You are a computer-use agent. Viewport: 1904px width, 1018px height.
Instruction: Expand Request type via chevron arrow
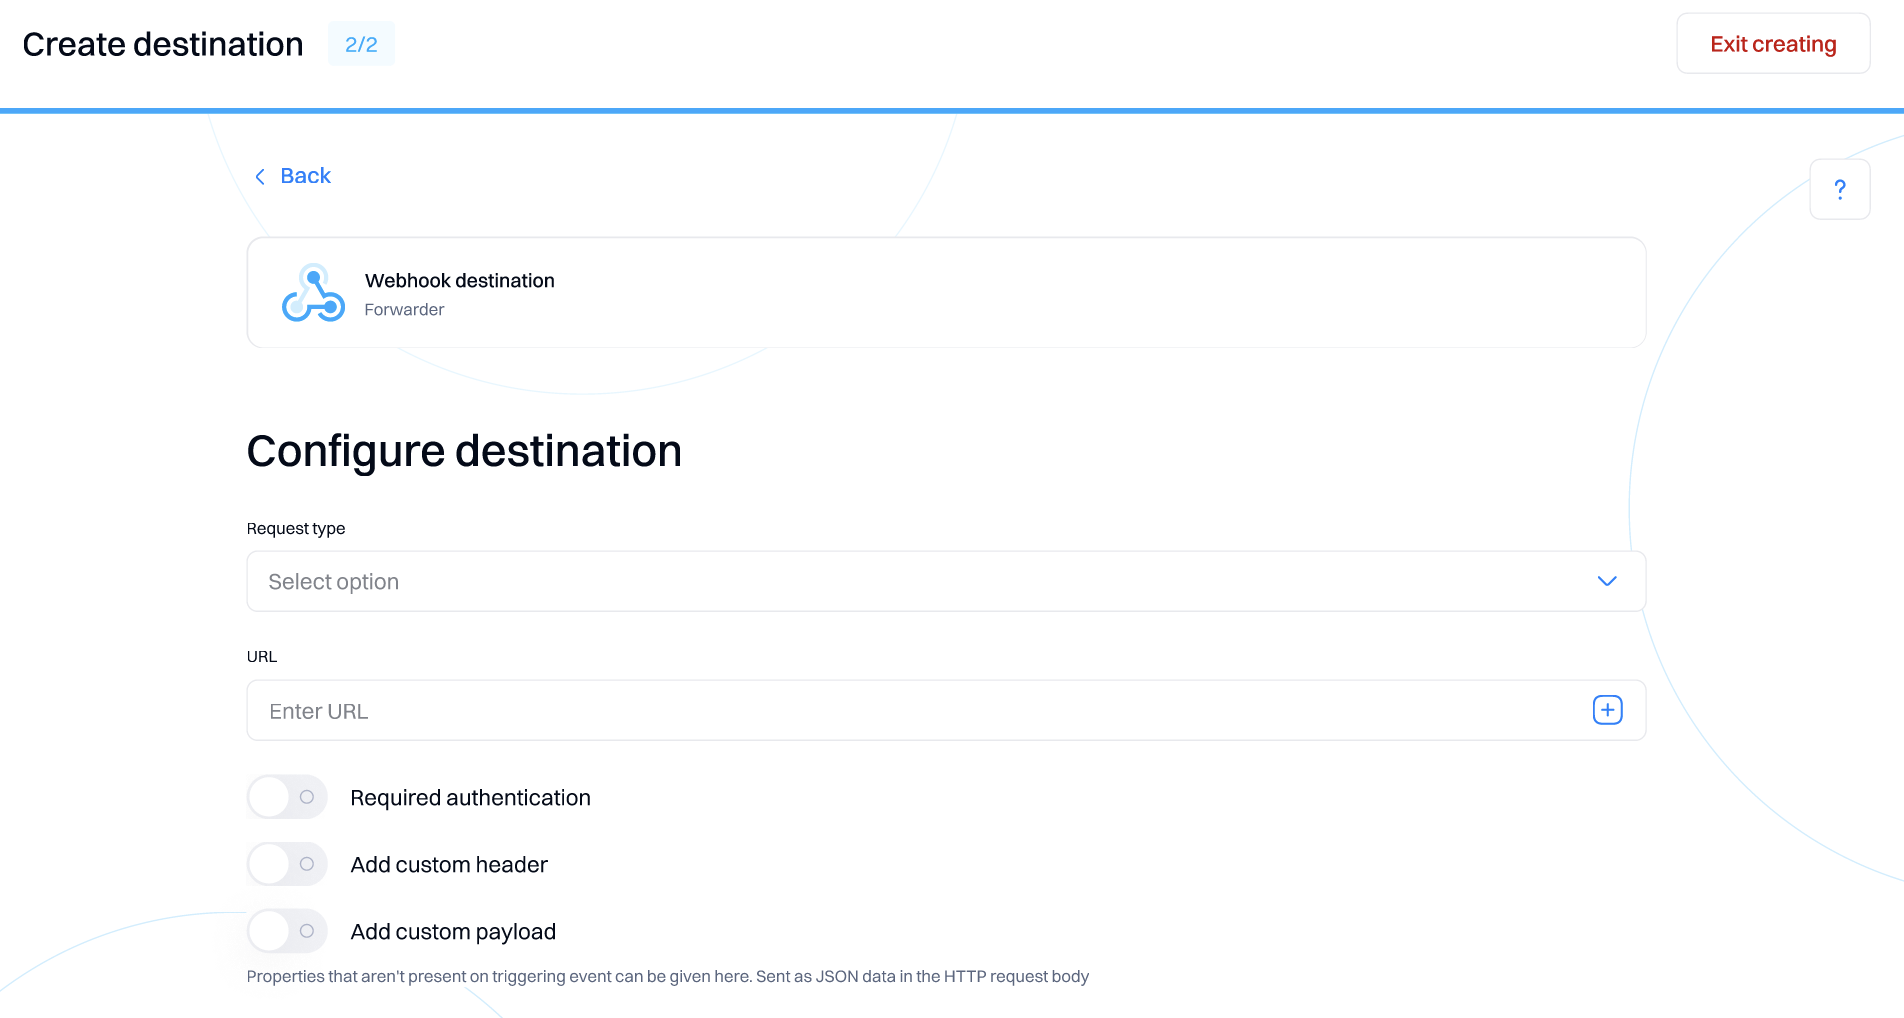(x=1607, y=581)
